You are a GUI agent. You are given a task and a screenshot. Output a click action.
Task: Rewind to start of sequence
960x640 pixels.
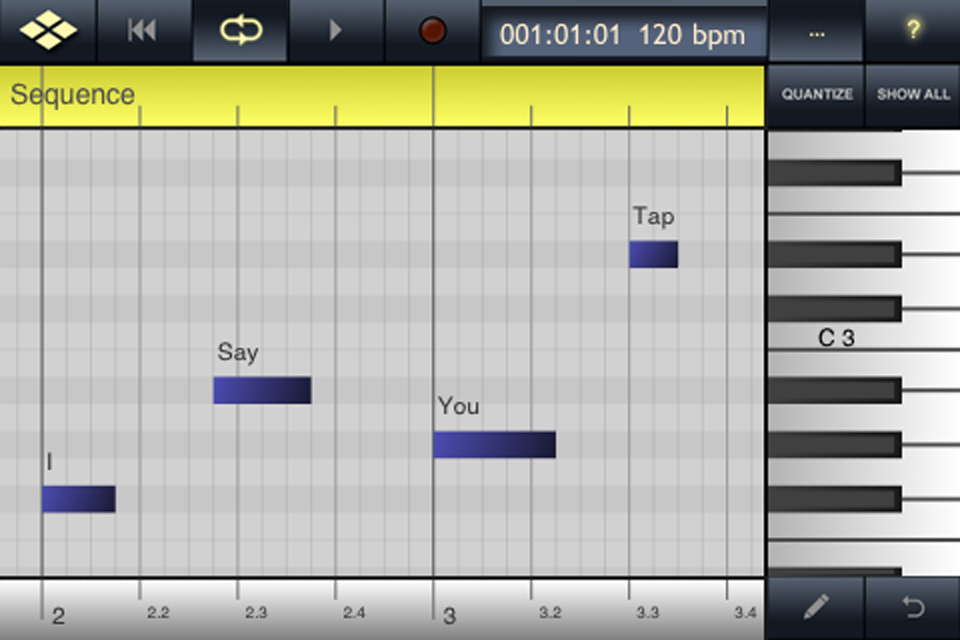tap(143, 31)
